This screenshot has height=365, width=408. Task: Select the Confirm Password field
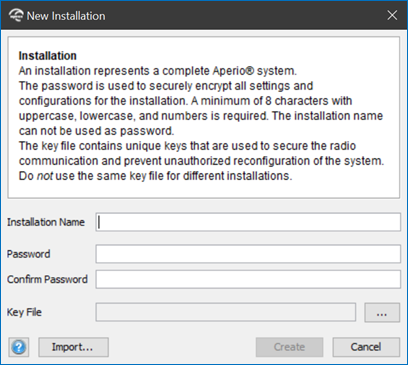click(248, 279)
